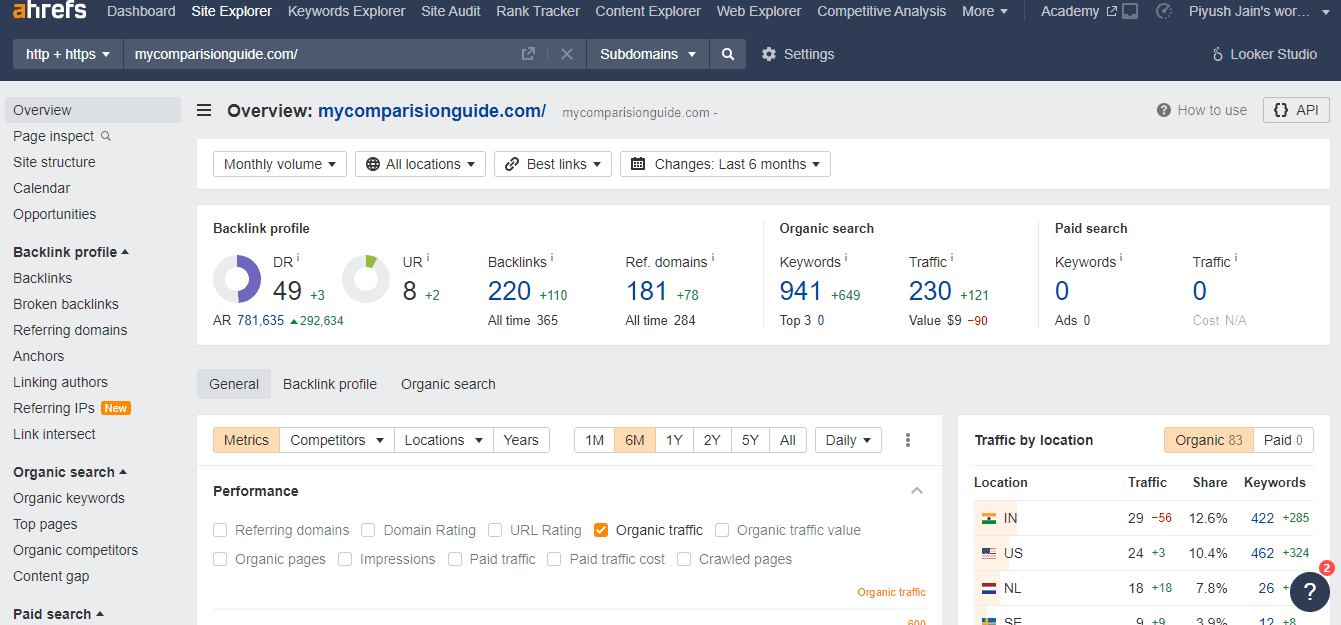Click the DR donut chart
Viewport: 1341px width, 625px height.
[237, 279]
